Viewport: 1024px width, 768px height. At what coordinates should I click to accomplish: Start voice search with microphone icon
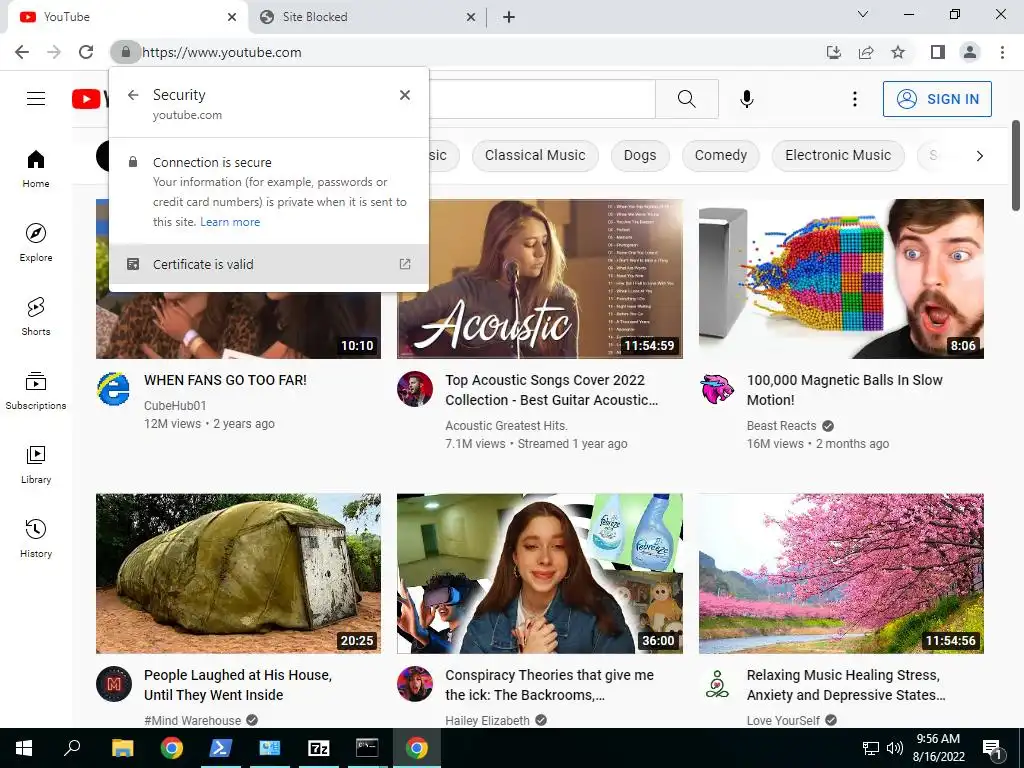[747, 99]
